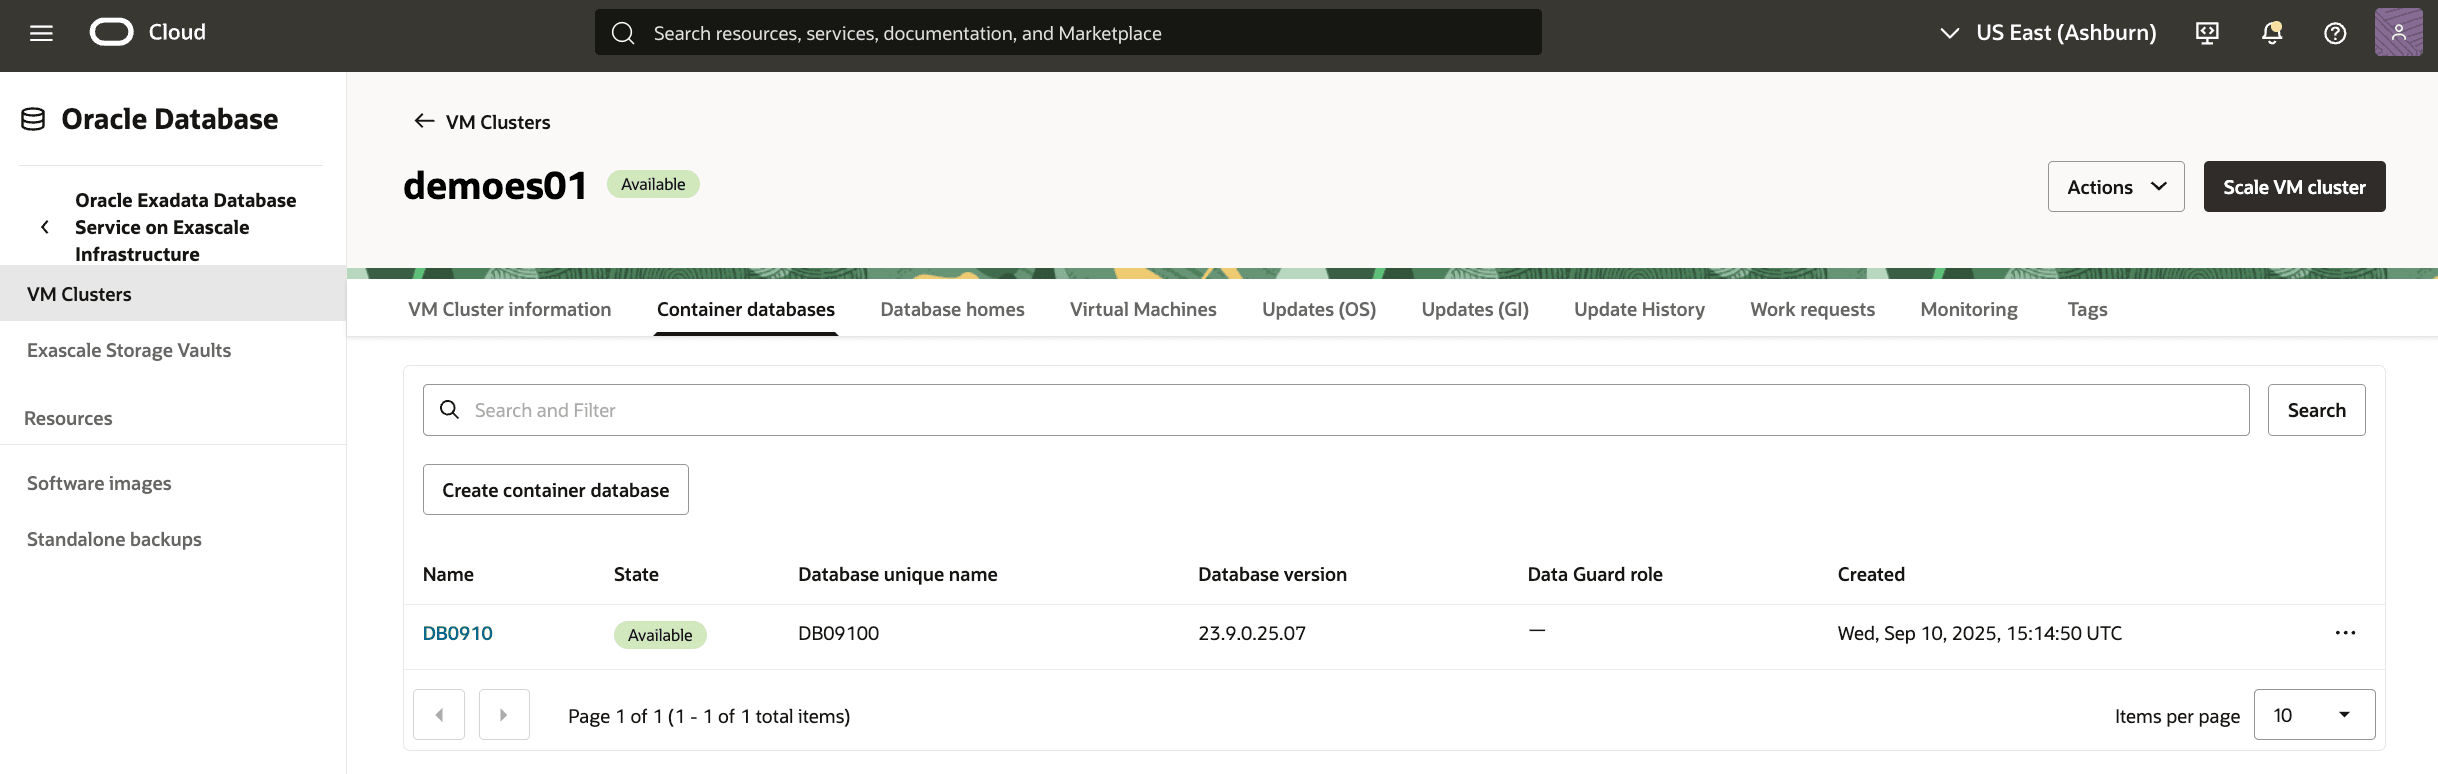Click the Oracle Database stack icon
Image resolution: width=2438 pixels, height=774 pixels.
click(33, 119)
